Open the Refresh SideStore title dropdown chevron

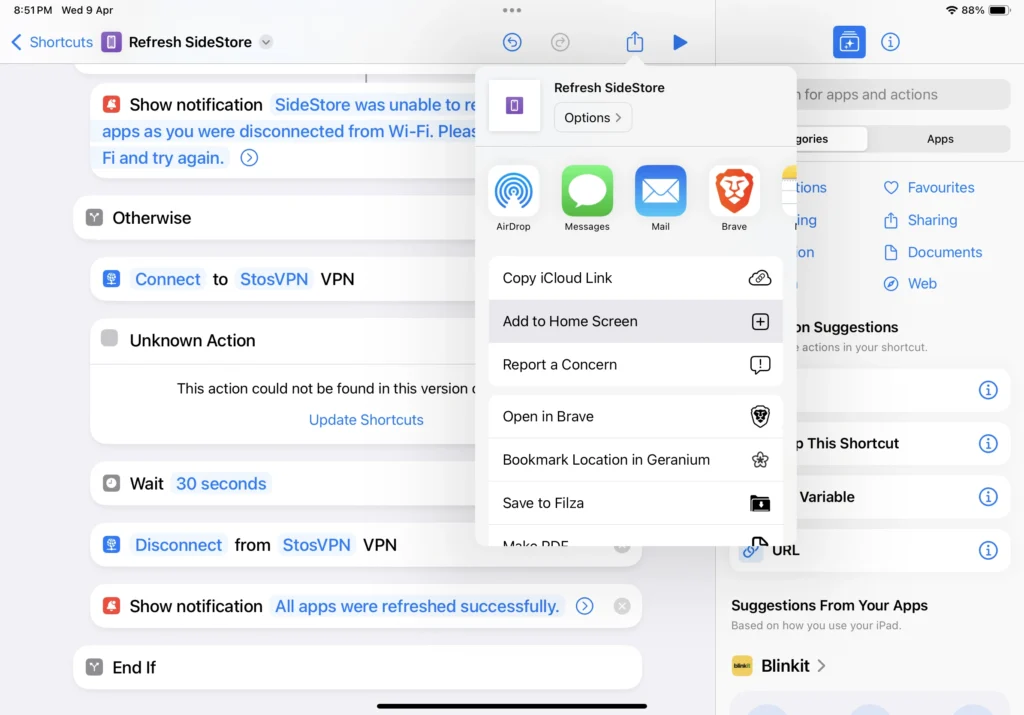[266, 42]
